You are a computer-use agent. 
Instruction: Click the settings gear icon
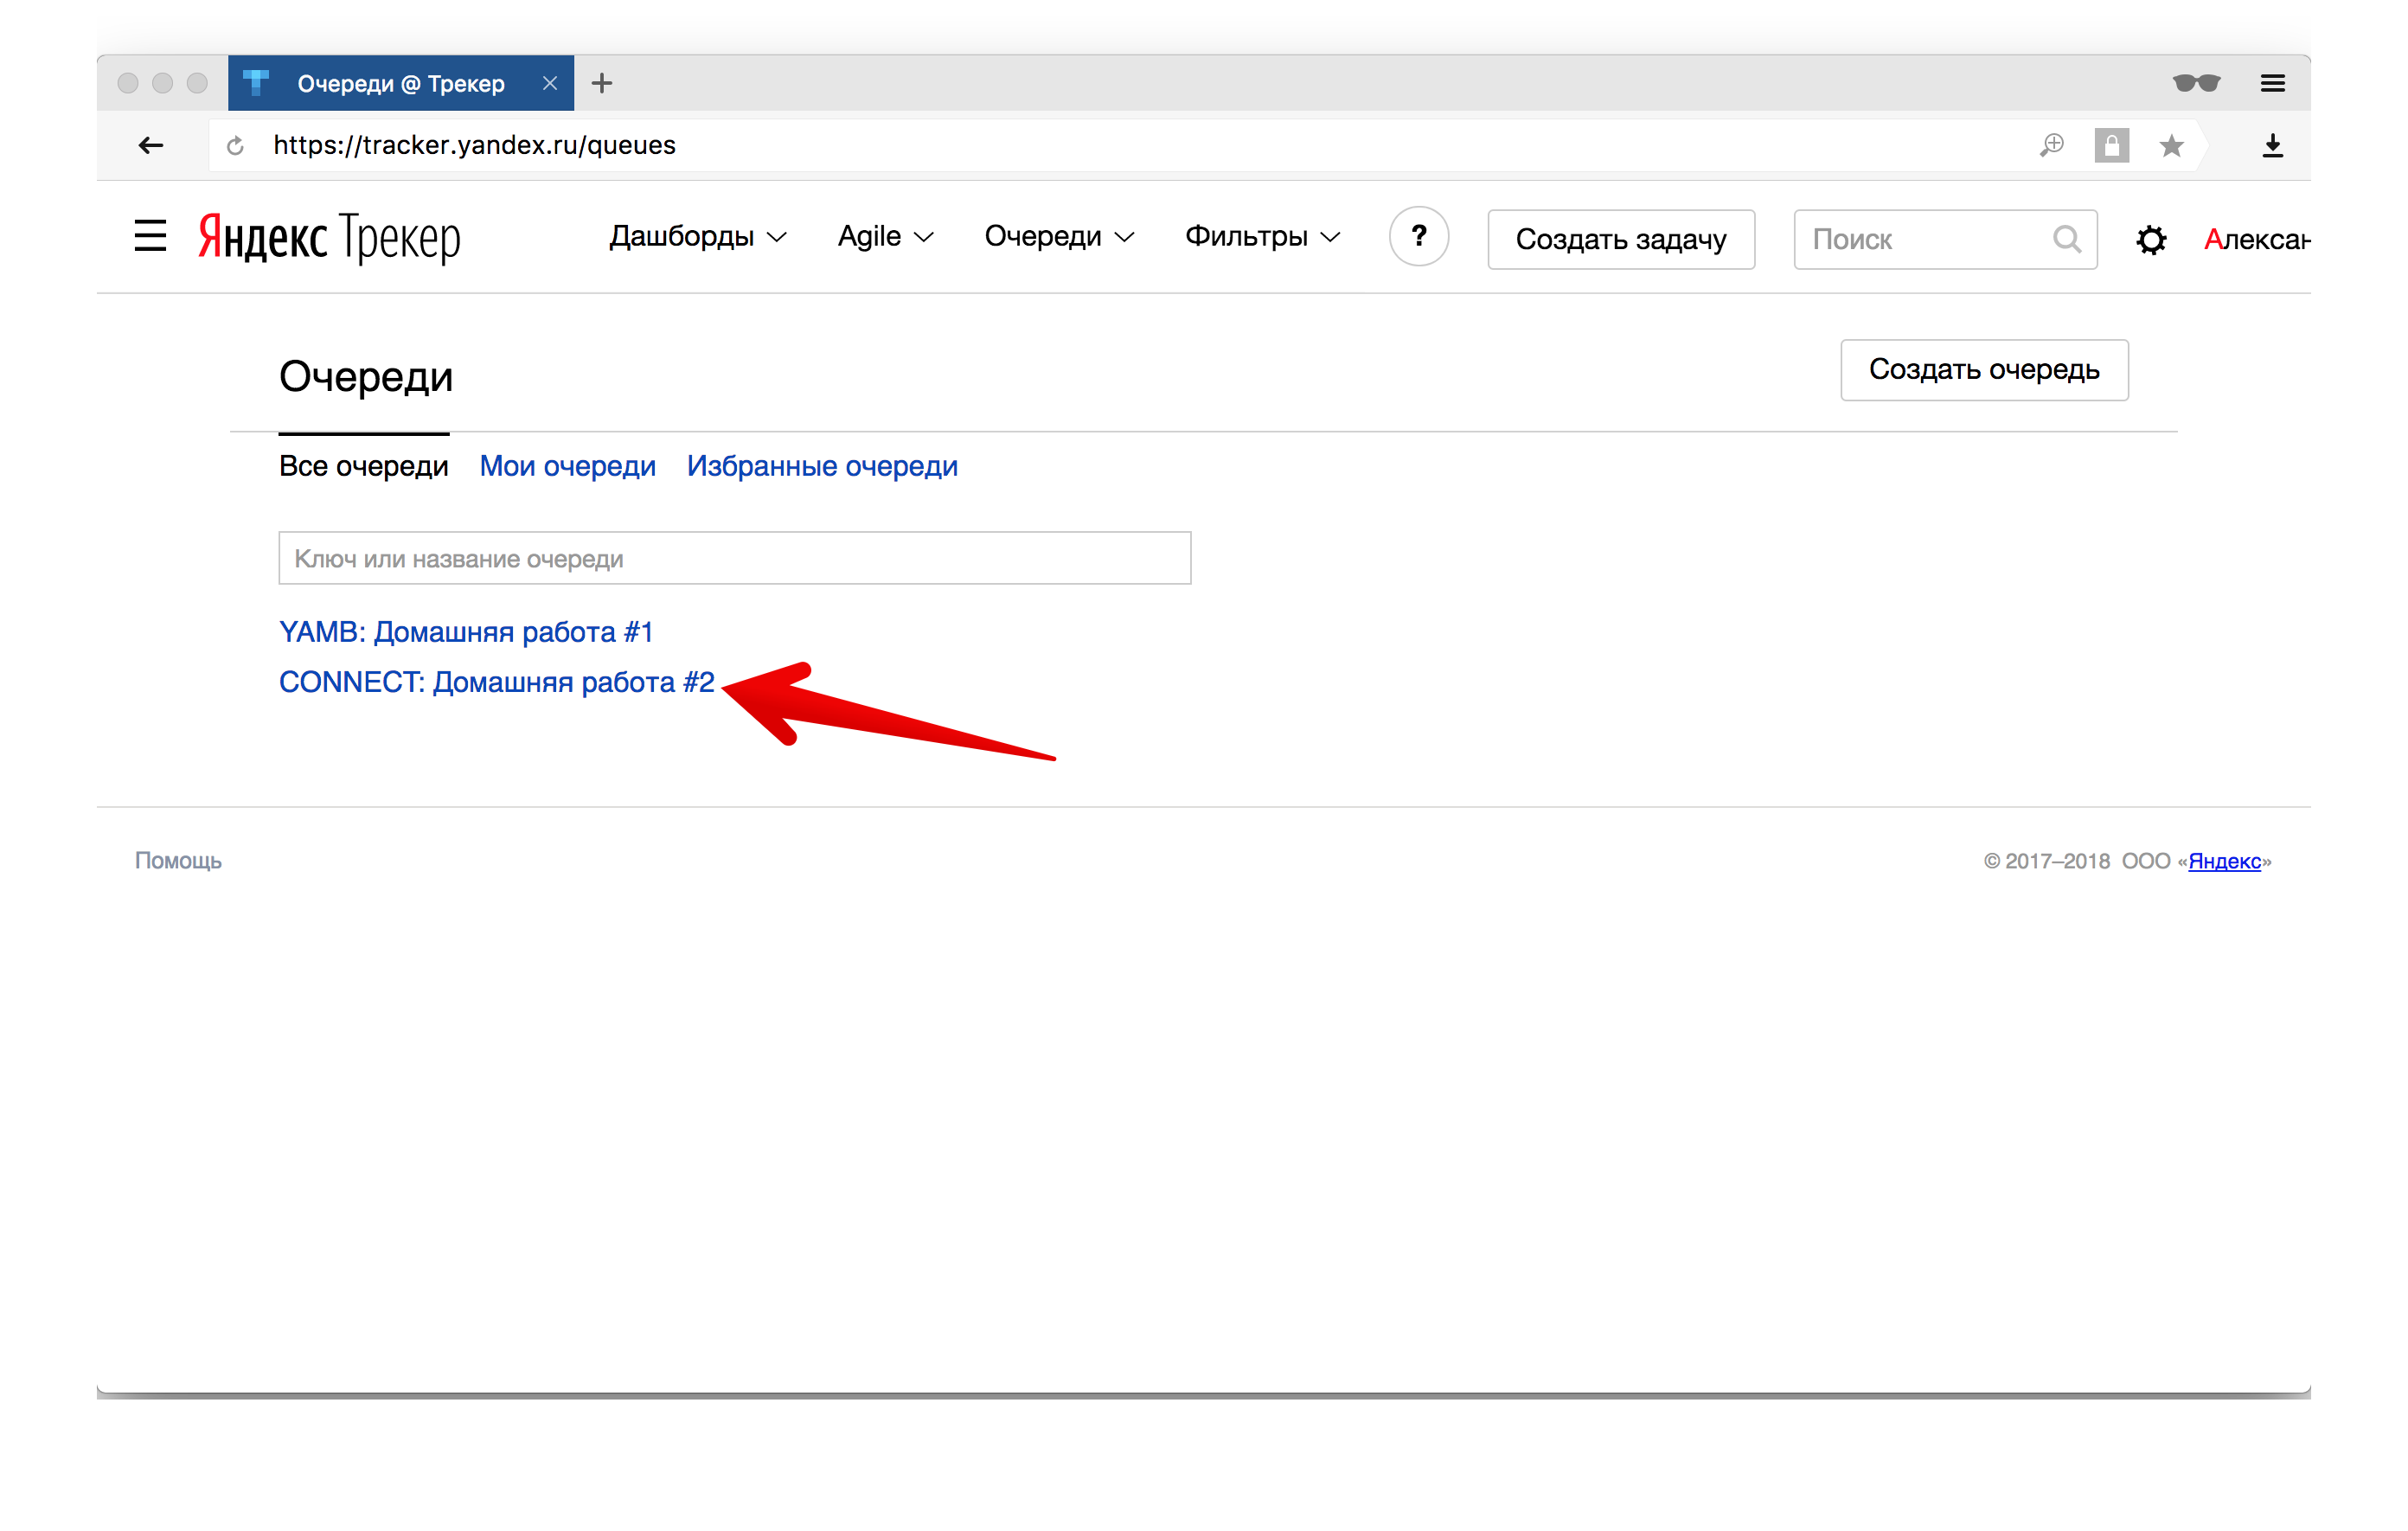click(2150, 239)
